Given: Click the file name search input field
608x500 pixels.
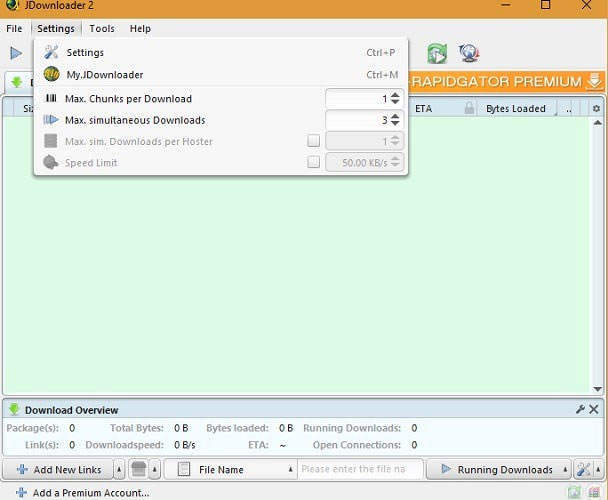Looking at the screenshot, I should pyautogui.click(x=360, y=469).
